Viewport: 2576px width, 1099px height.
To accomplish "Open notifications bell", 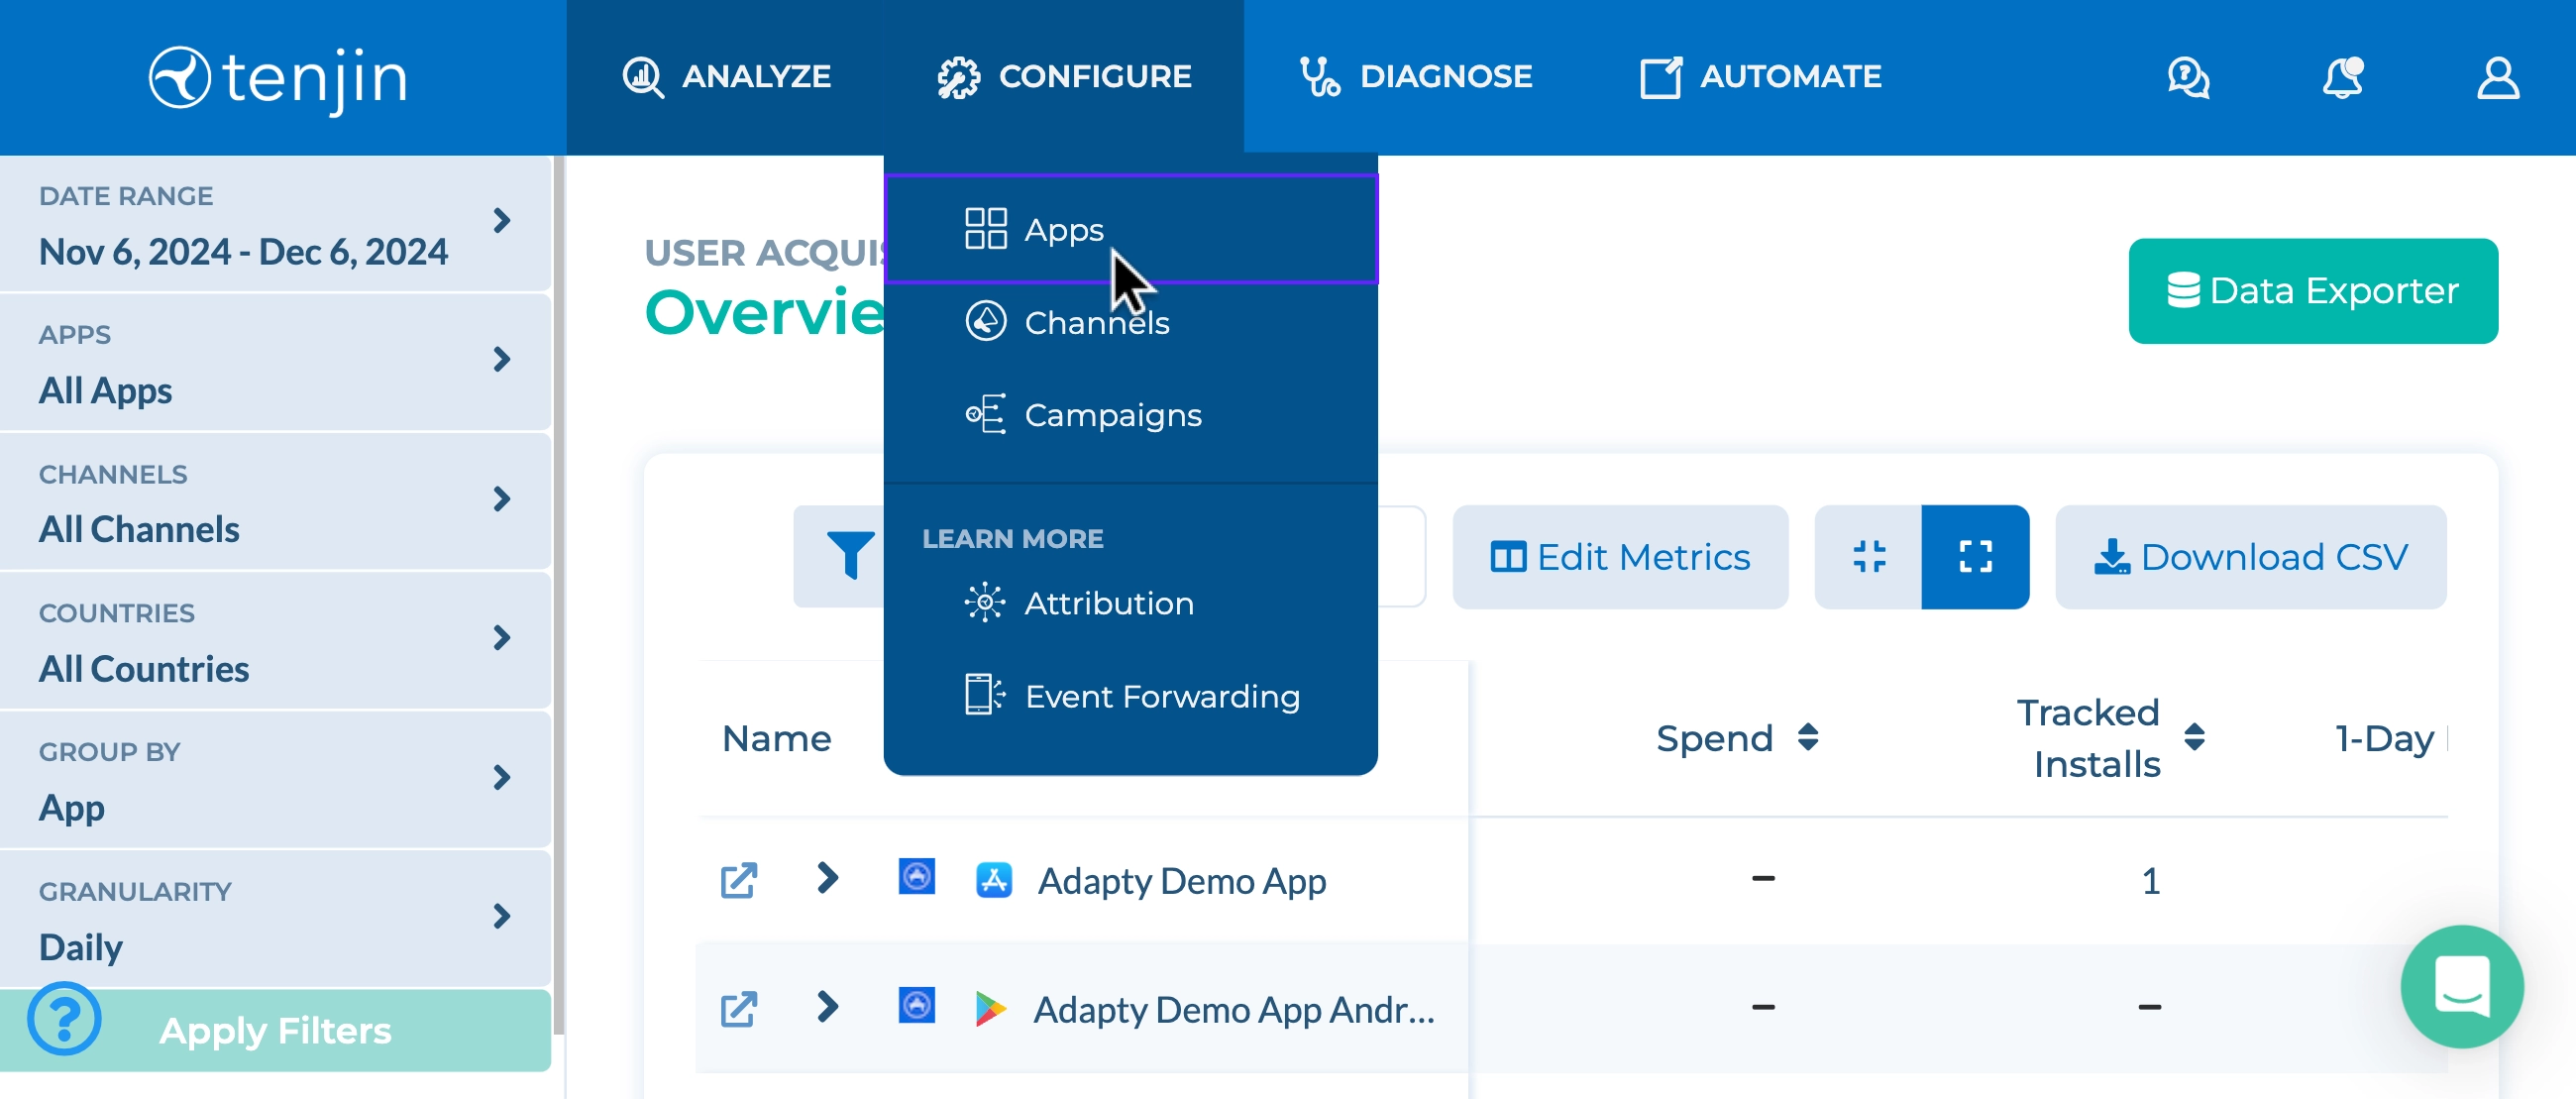I will tap(2342, 78).
